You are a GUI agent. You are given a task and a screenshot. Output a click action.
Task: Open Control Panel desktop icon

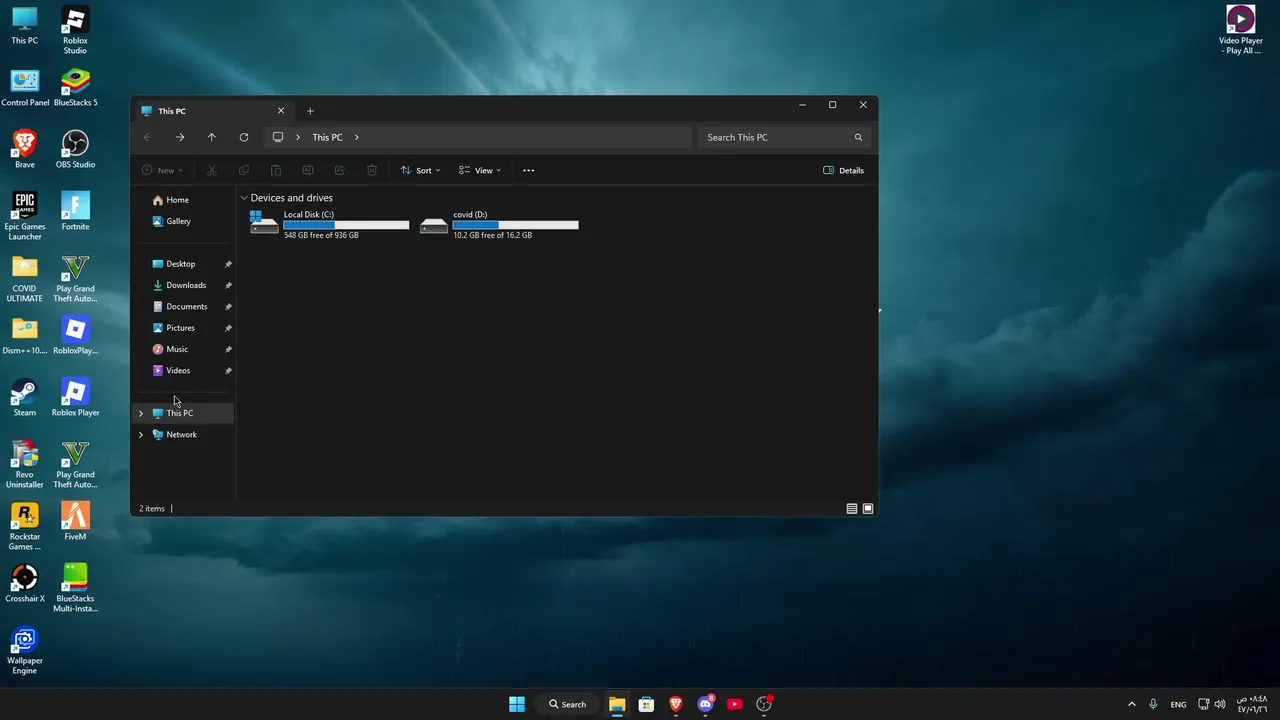pos(25,88)
